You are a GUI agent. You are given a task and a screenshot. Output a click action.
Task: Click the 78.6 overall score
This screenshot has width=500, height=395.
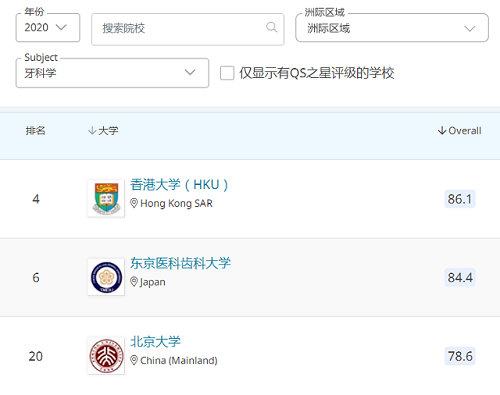(460, 356)
